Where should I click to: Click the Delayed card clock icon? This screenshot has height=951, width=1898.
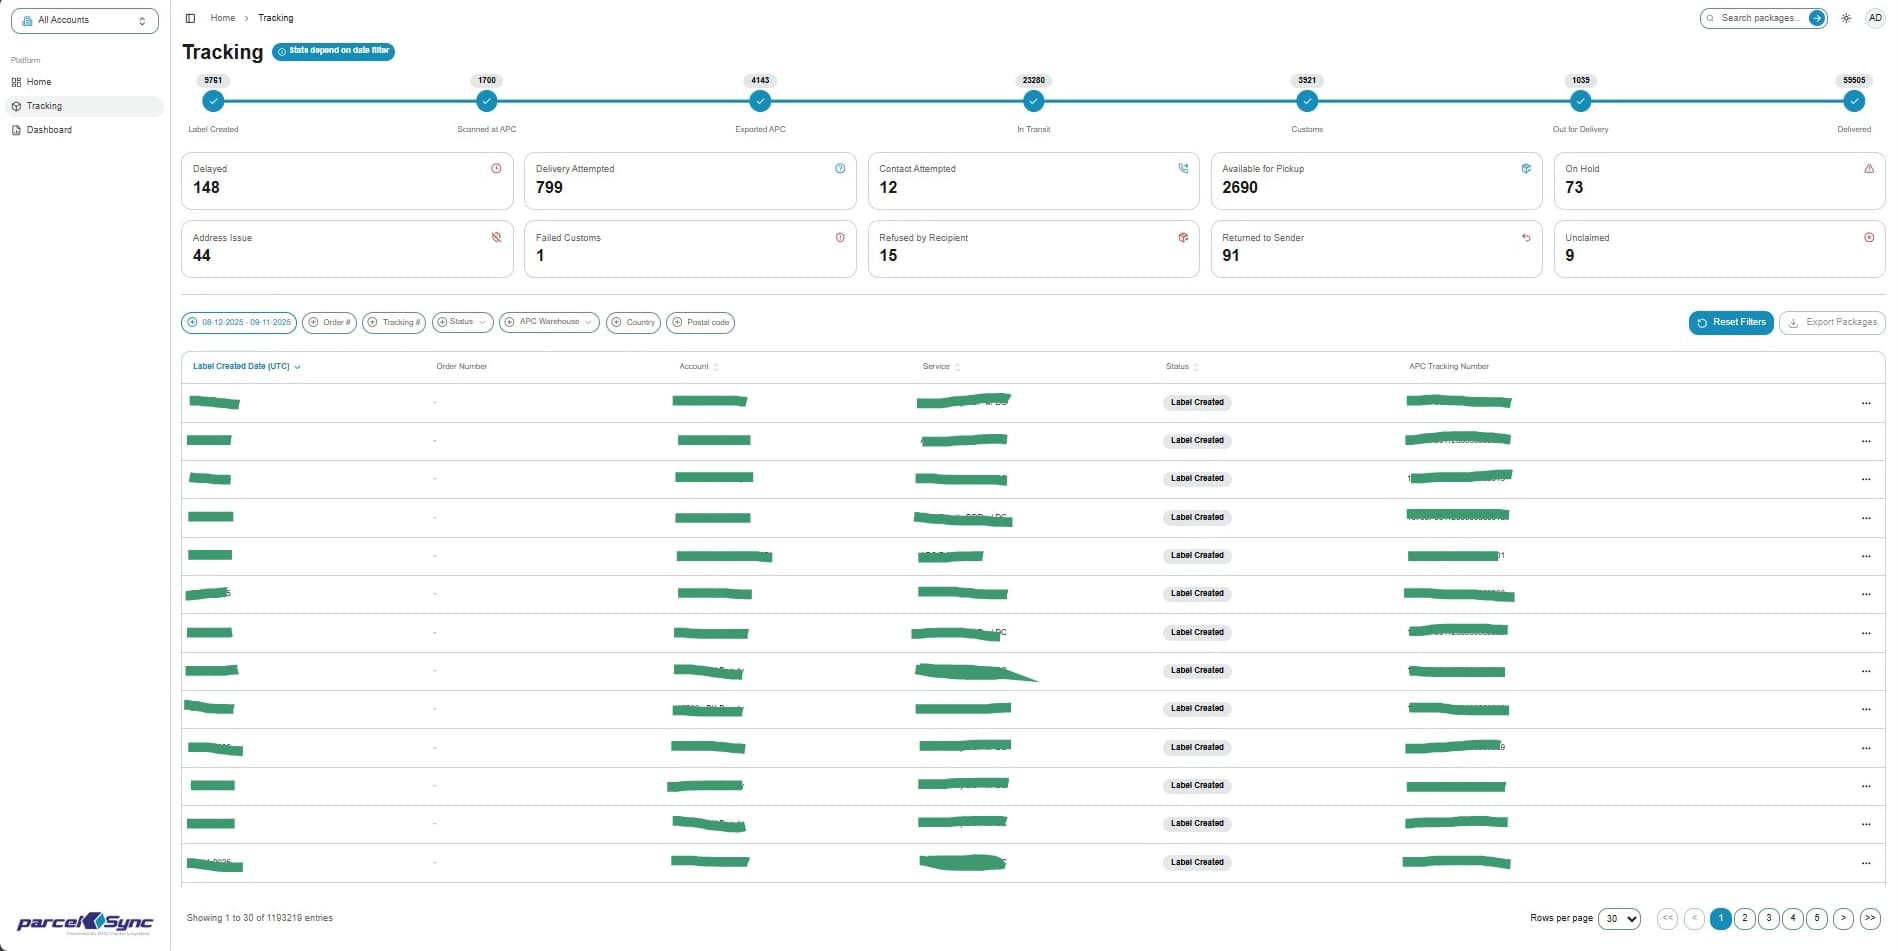[496, 169]
